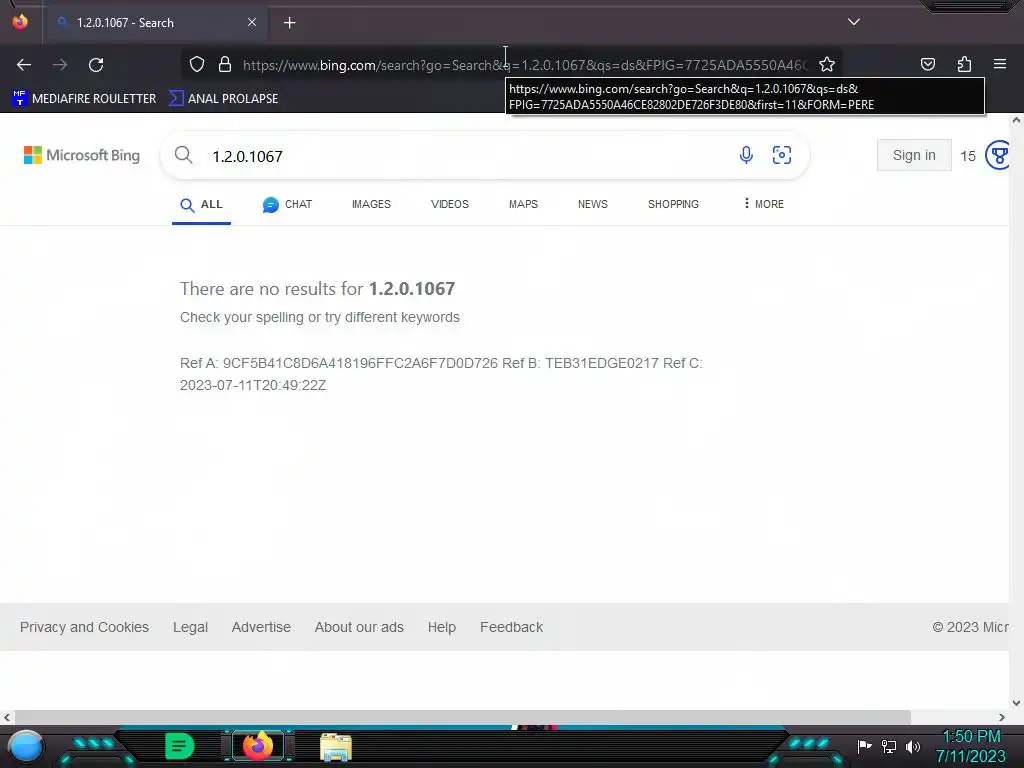Open the Rewards trophy icon
This screenshot has width=1024, height=768.
tap(997, 155)
